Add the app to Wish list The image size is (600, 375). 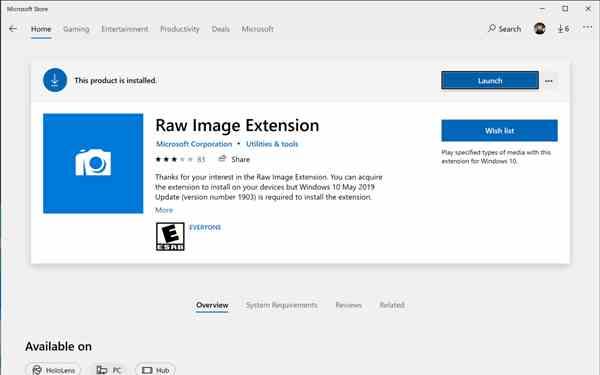[499, 131]
